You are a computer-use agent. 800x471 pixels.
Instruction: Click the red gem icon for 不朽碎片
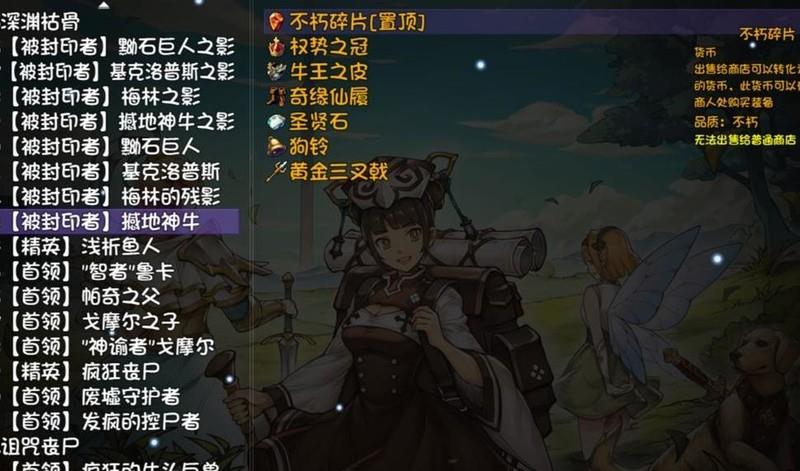click(276, 22)
